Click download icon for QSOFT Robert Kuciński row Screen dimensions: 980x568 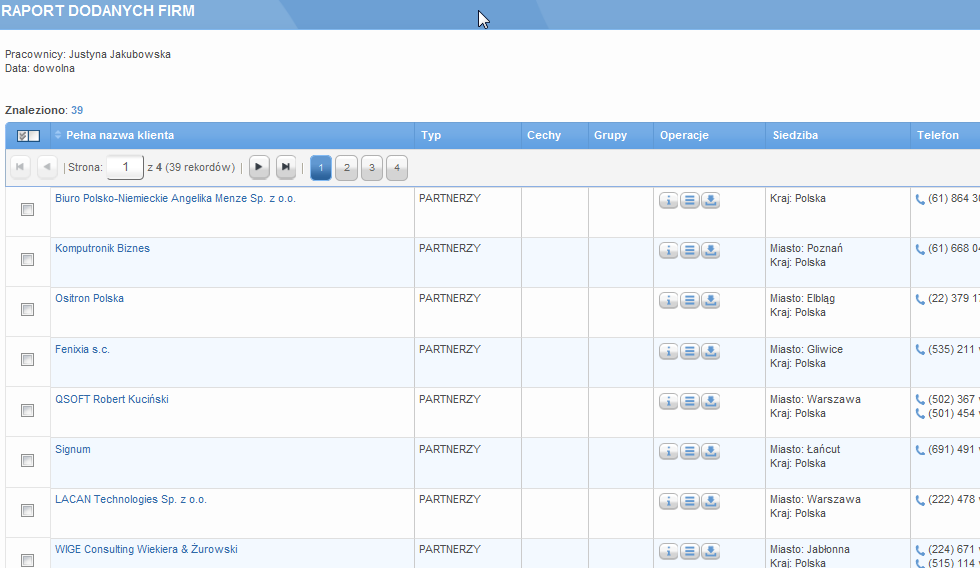coord(711,402)
